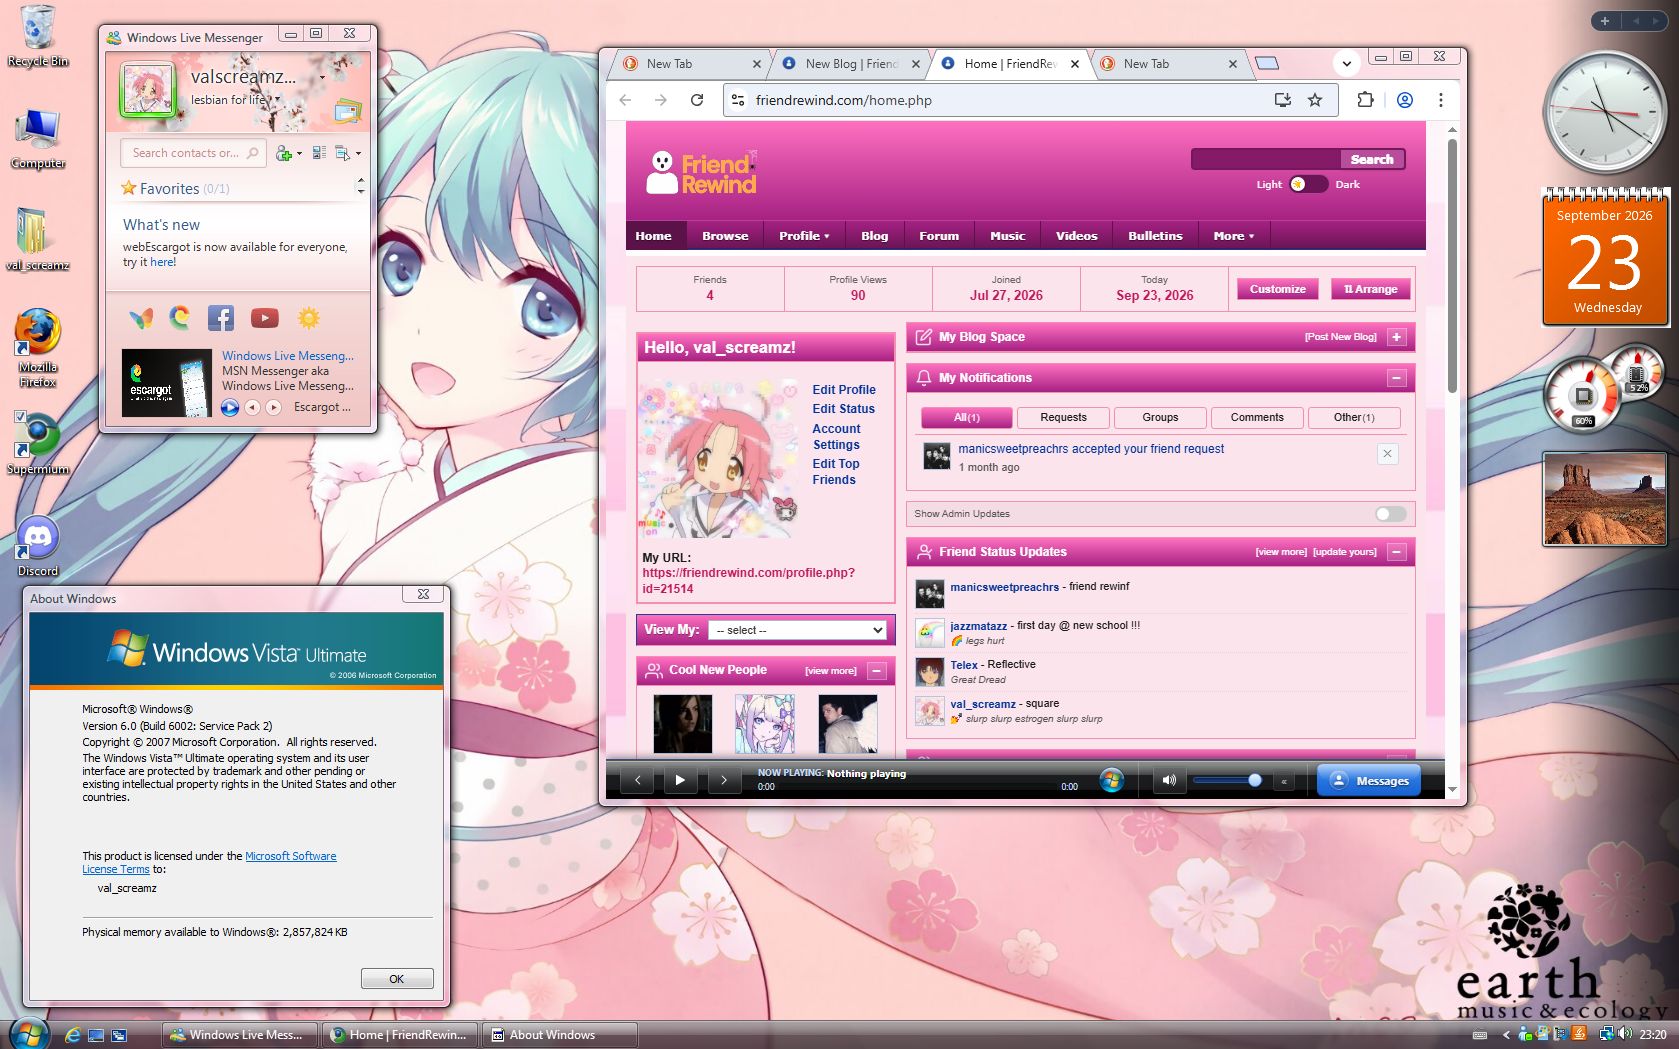Open Messages in the player bar
Image resolution: width=1679 pixels, height=1049 pixels.
tap(1368, 781)
